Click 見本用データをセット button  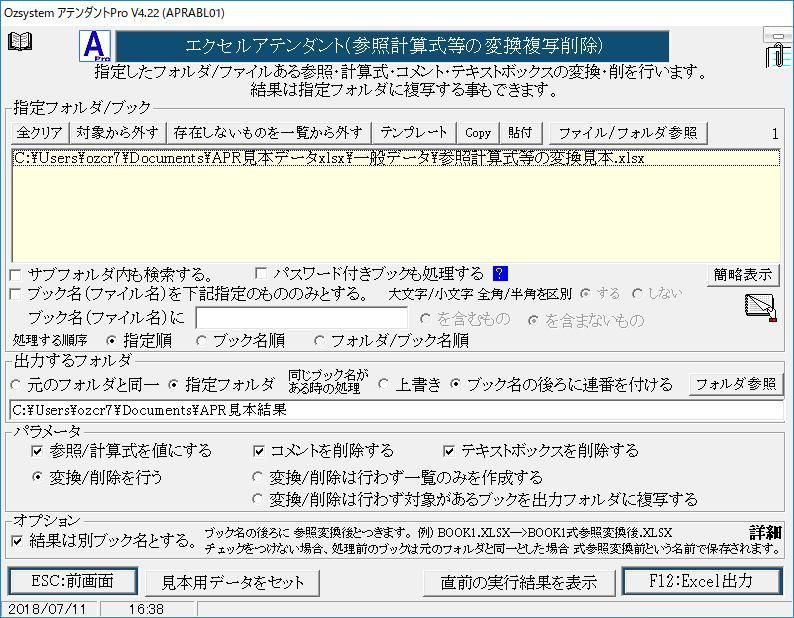click(x=232, y=583)
